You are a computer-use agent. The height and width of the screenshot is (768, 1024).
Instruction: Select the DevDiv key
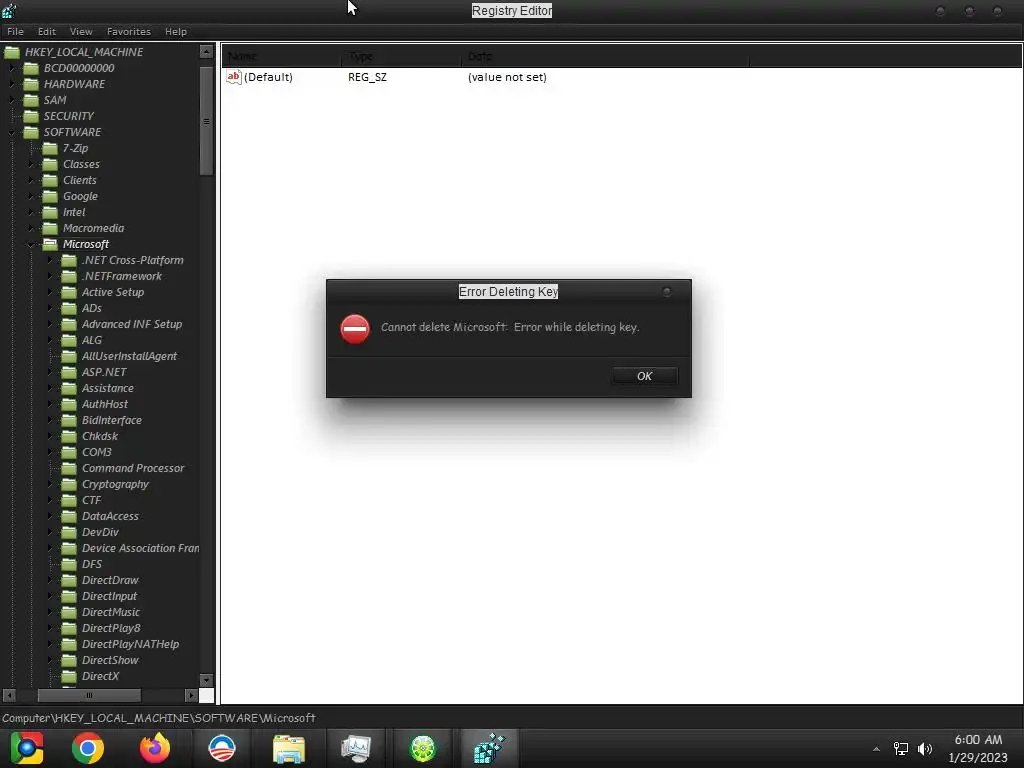(100, 532)
